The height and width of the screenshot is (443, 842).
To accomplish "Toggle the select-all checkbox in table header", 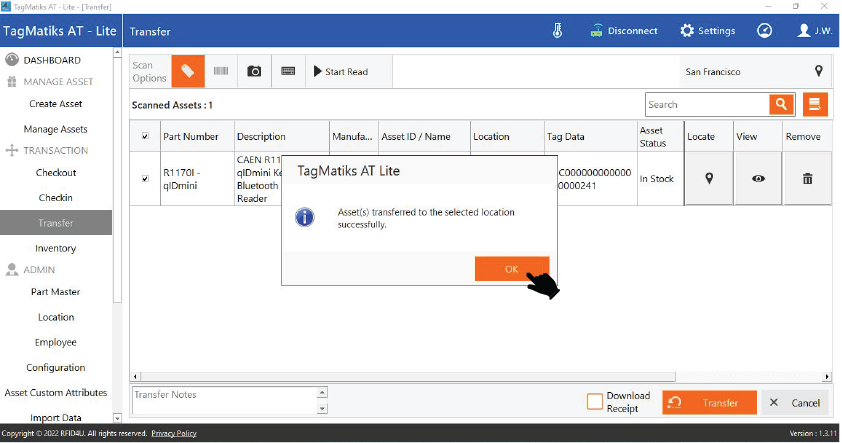I will (145, 137).
